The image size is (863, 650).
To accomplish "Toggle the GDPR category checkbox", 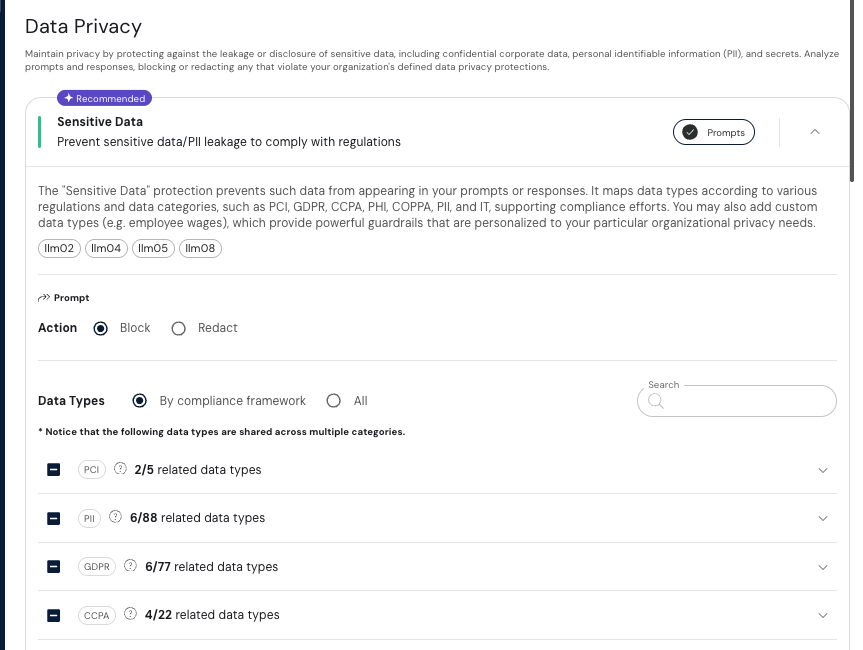I will 54,566.
